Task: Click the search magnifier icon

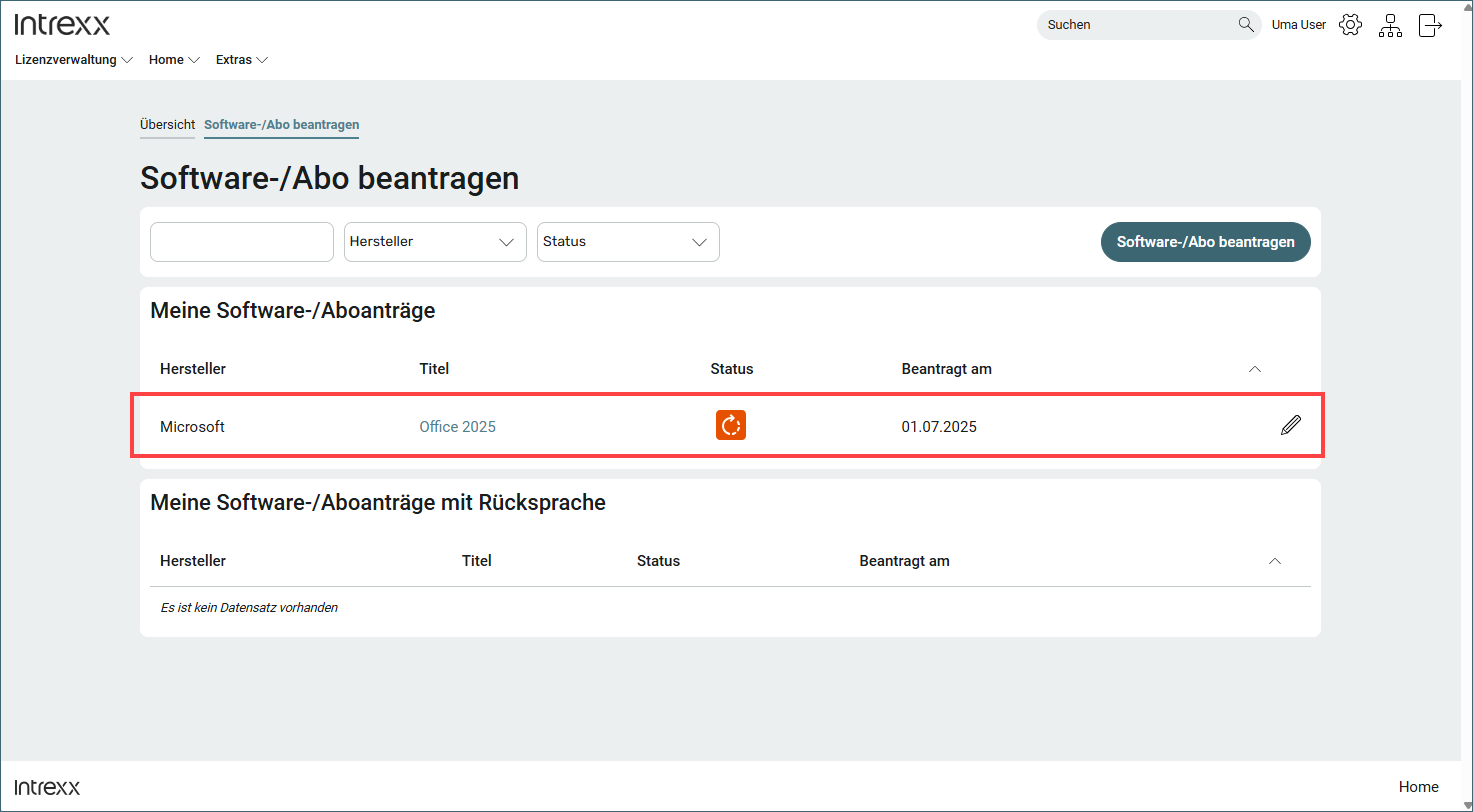Action: 1246,25
